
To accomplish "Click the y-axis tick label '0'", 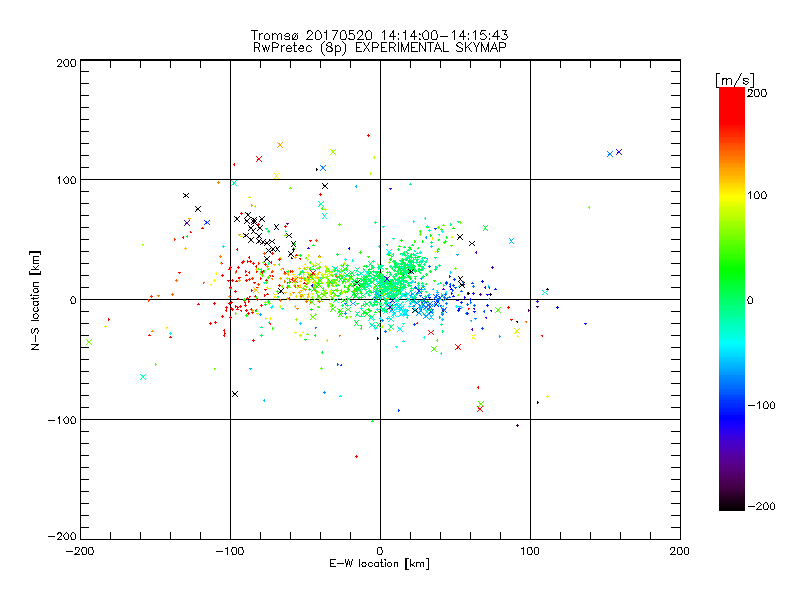I will pyautogui.click(x=73, y=300).
